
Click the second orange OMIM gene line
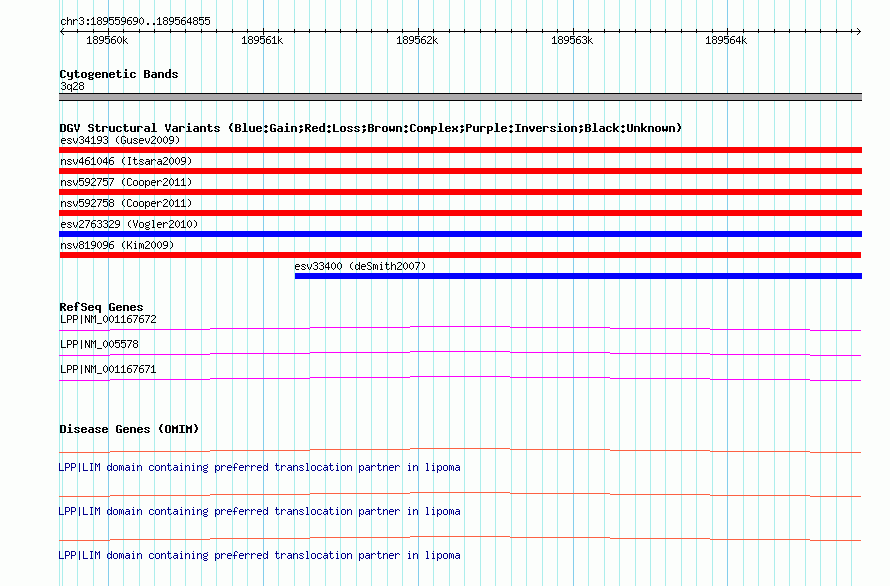point(460,495)
